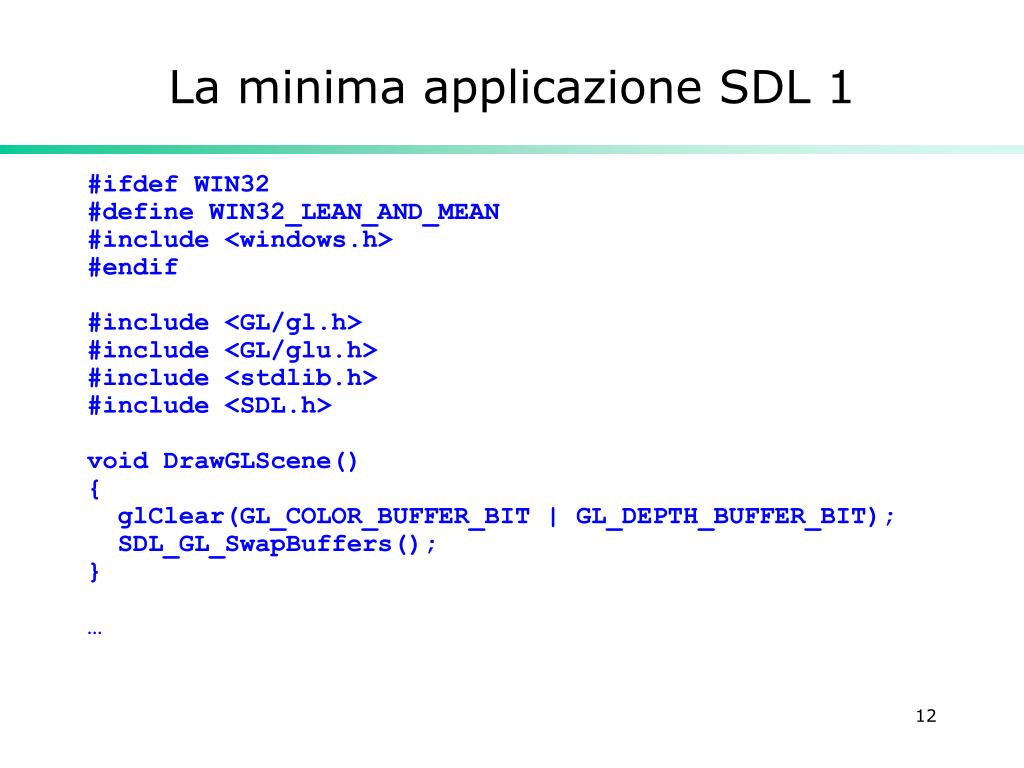Click the ellipsis below the code
This screenshot has width=1024, height=768.
[x=94, y=632]
